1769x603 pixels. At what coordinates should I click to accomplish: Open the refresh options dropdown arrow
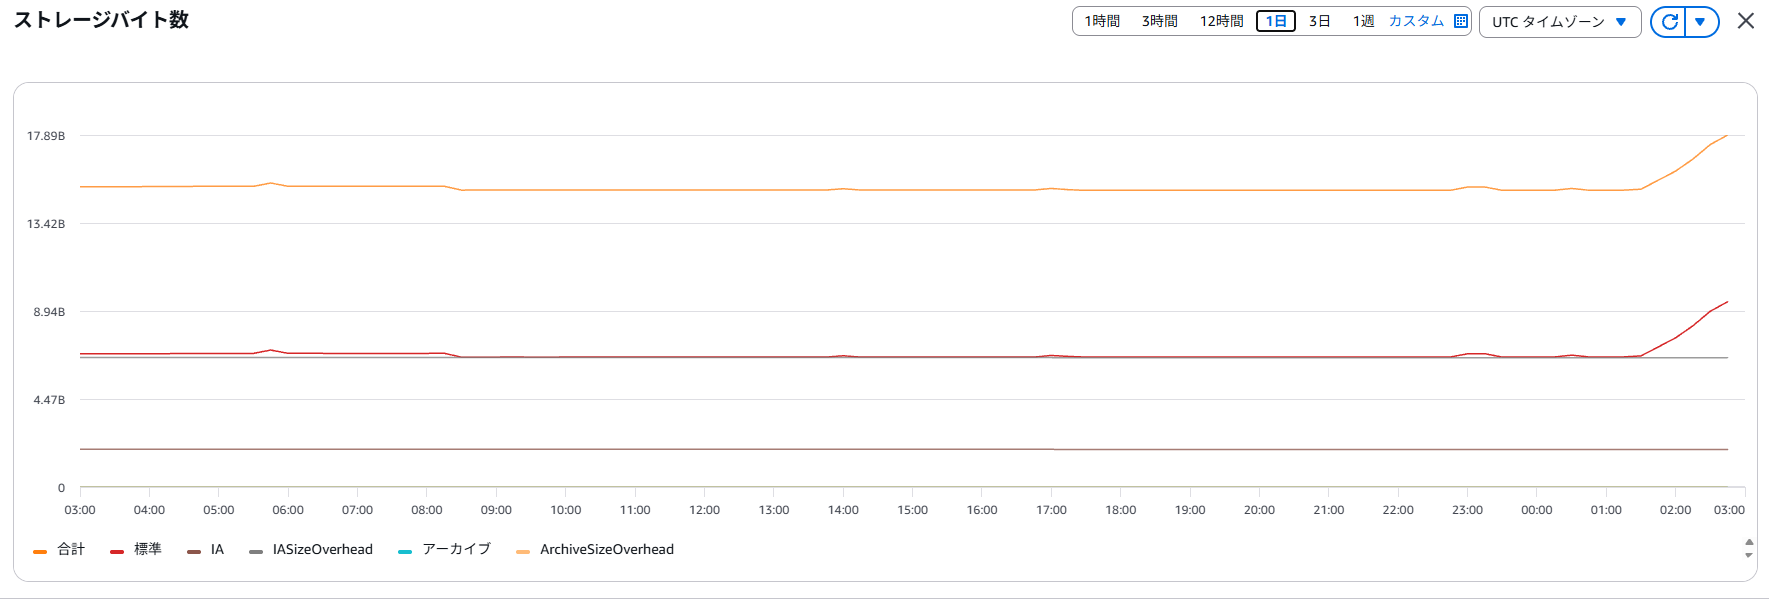tap(1701, 21)
